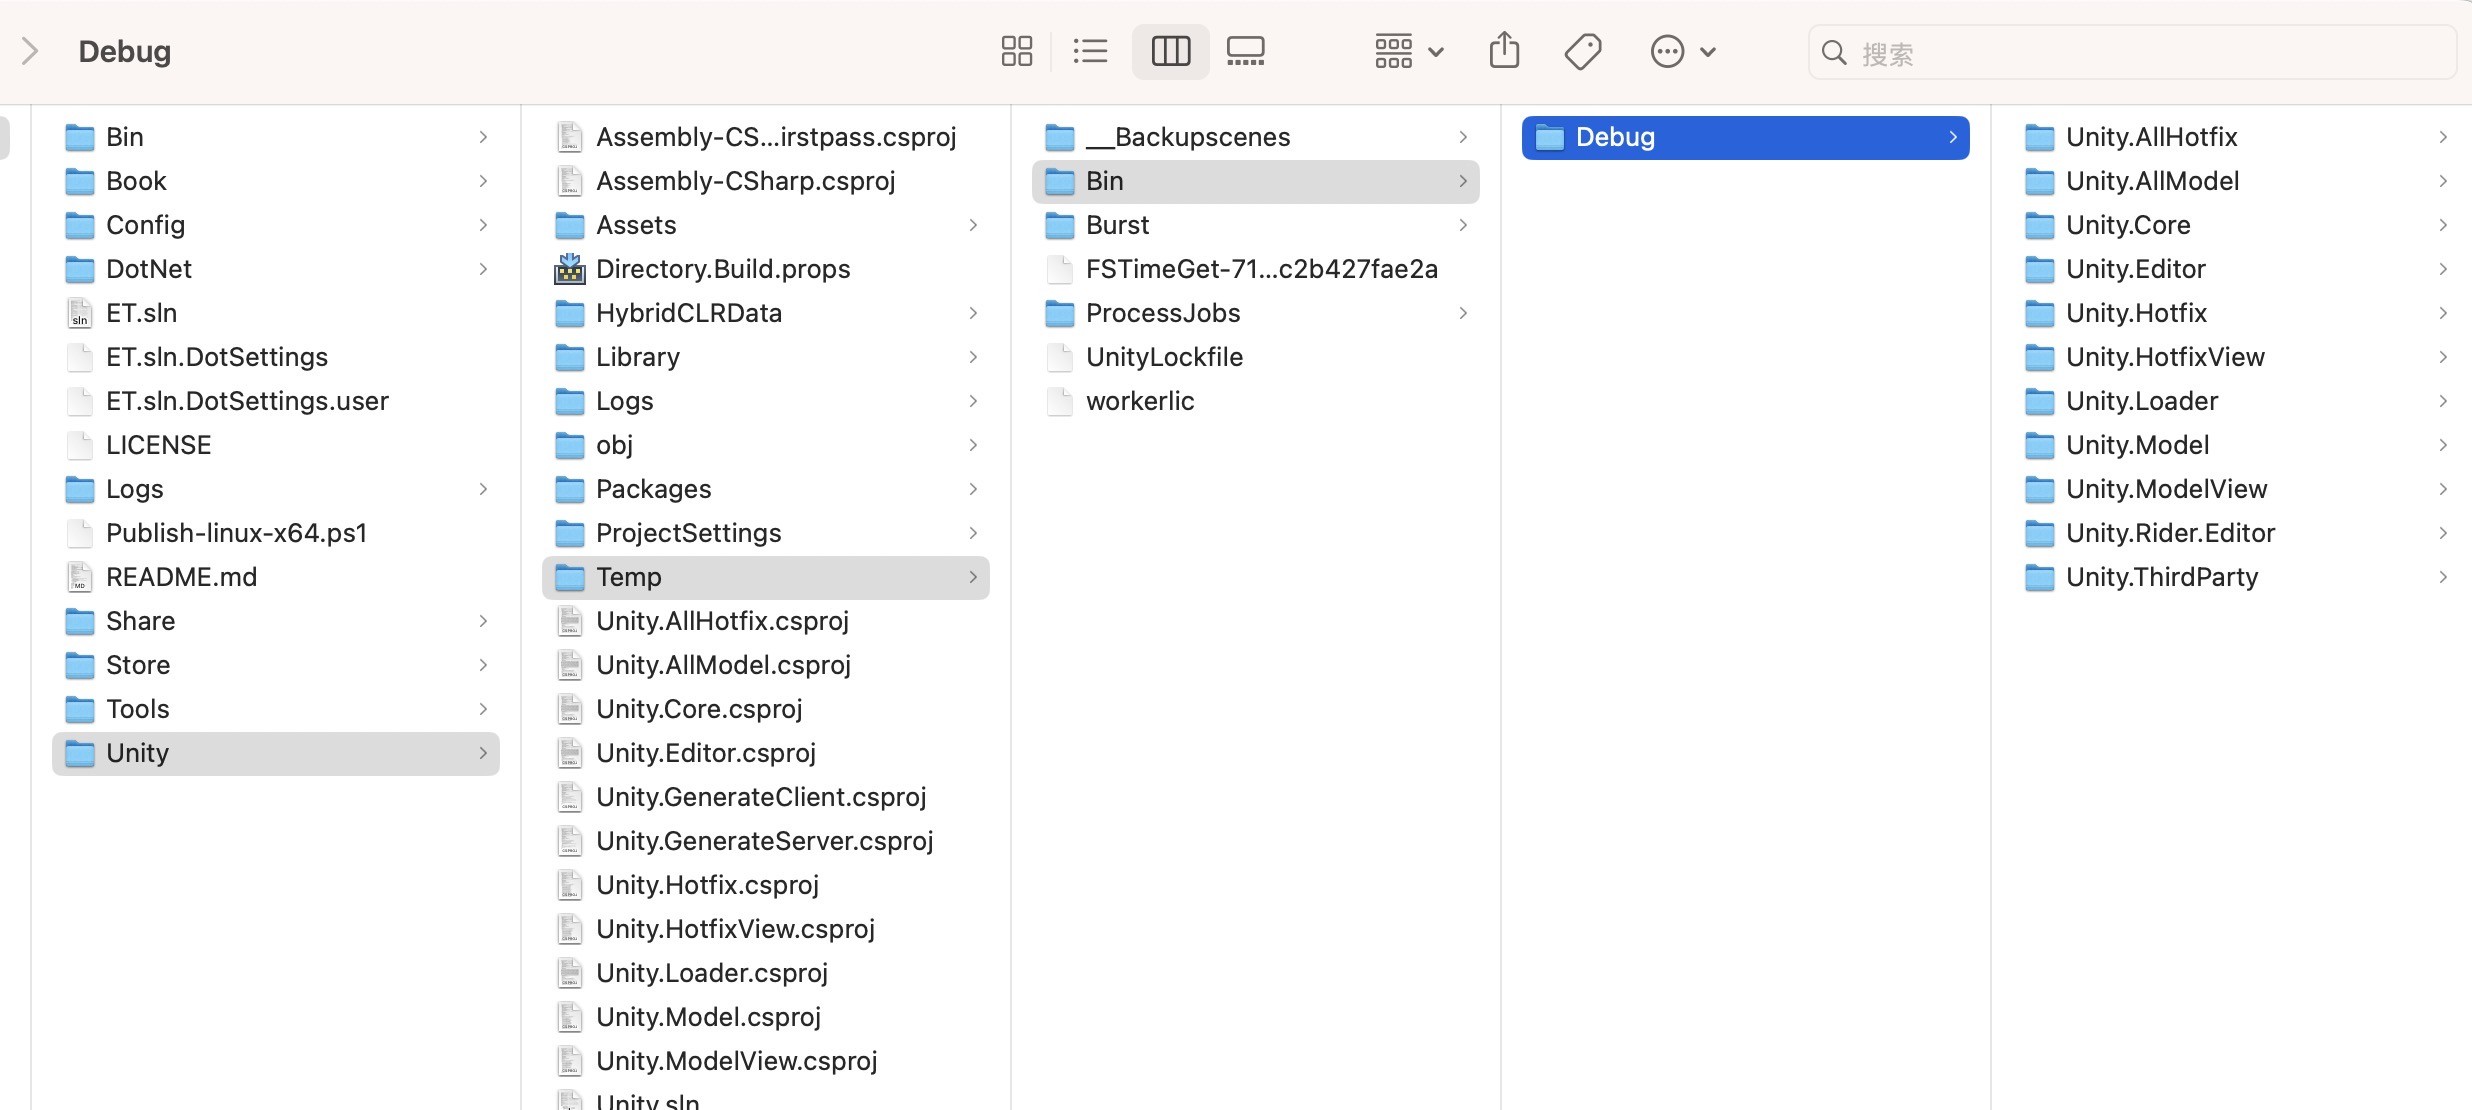The width and height of the screenshot is (2472, 1110).
Task: Select column view mode
Action: (x=1170, y=51)
